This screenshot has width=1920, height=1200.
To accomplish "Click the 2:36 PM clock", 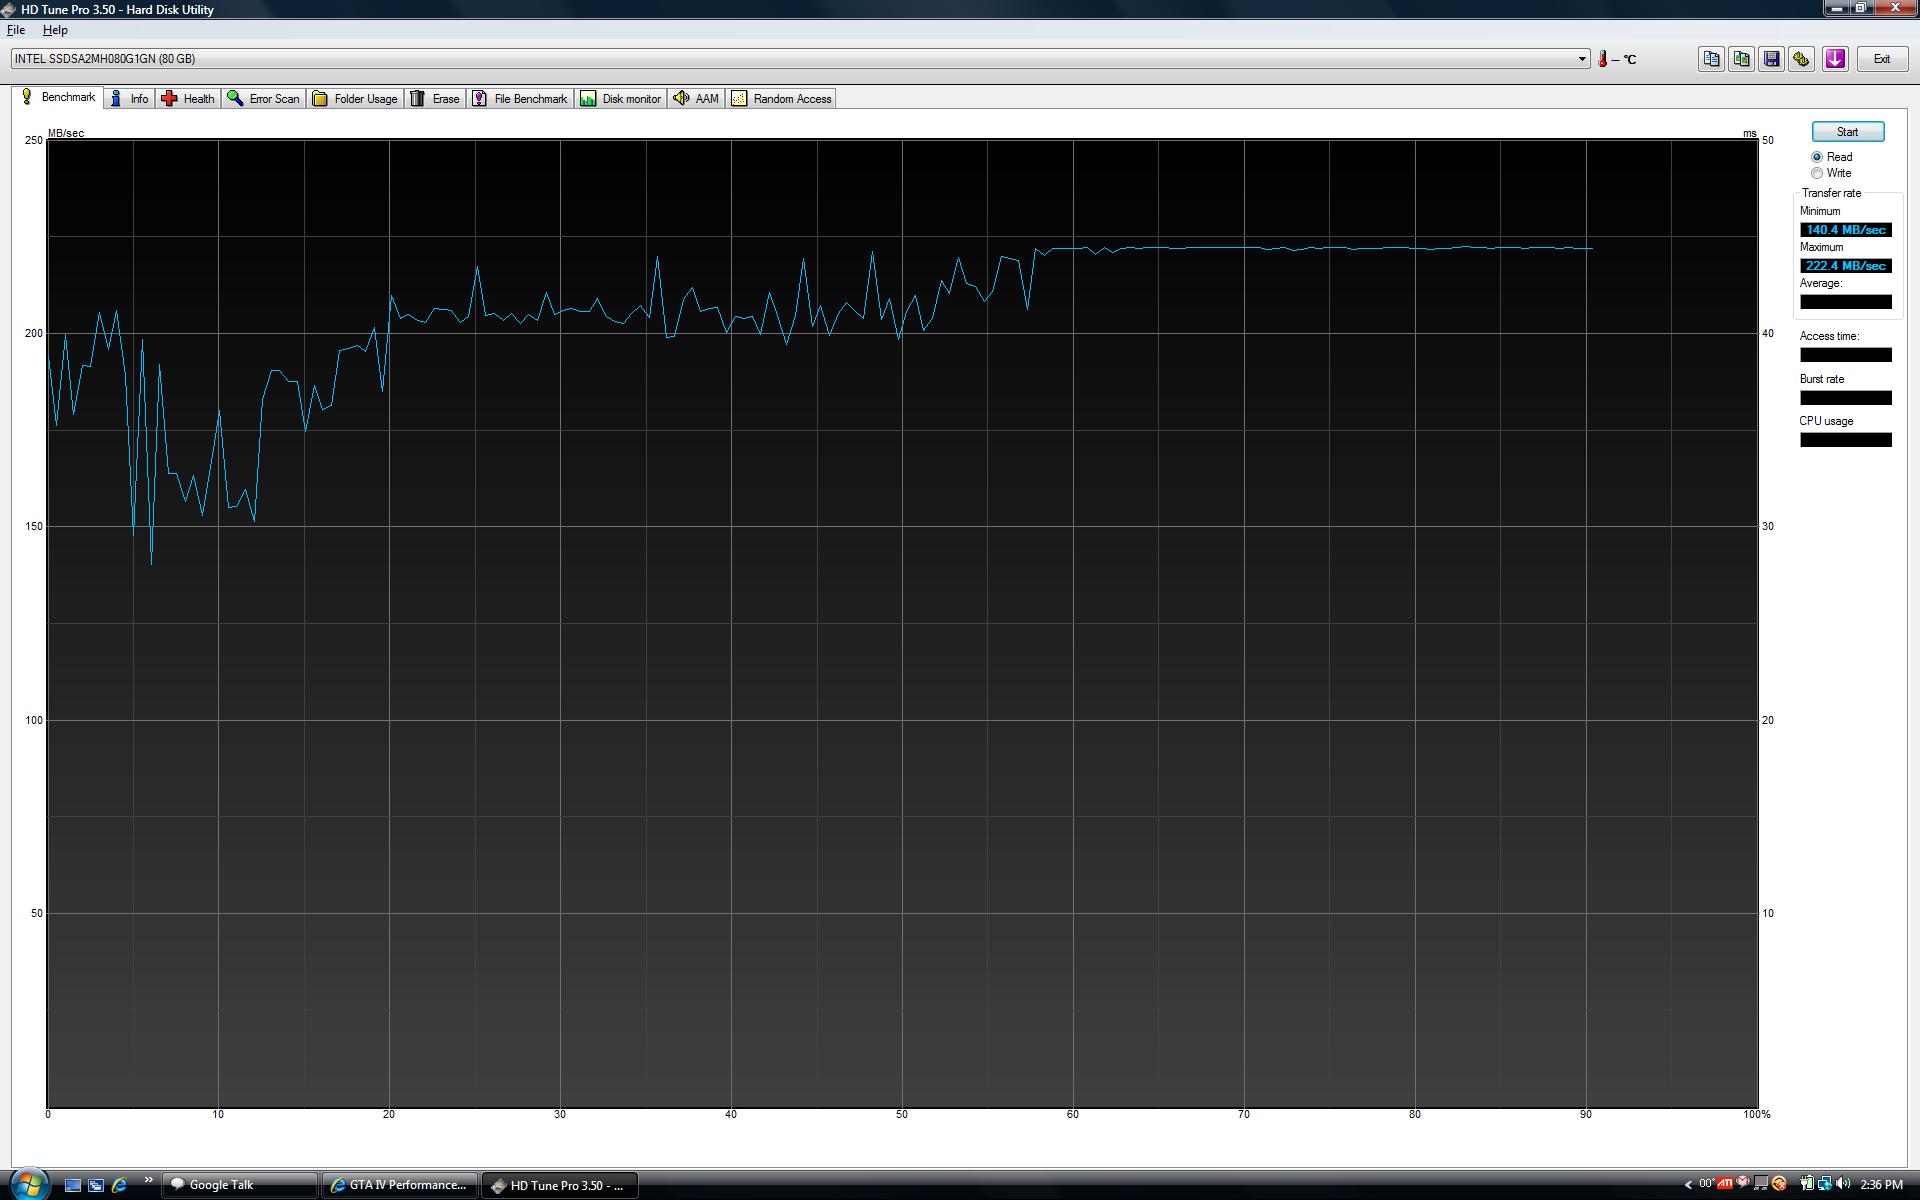I will coord(1881,1185).
